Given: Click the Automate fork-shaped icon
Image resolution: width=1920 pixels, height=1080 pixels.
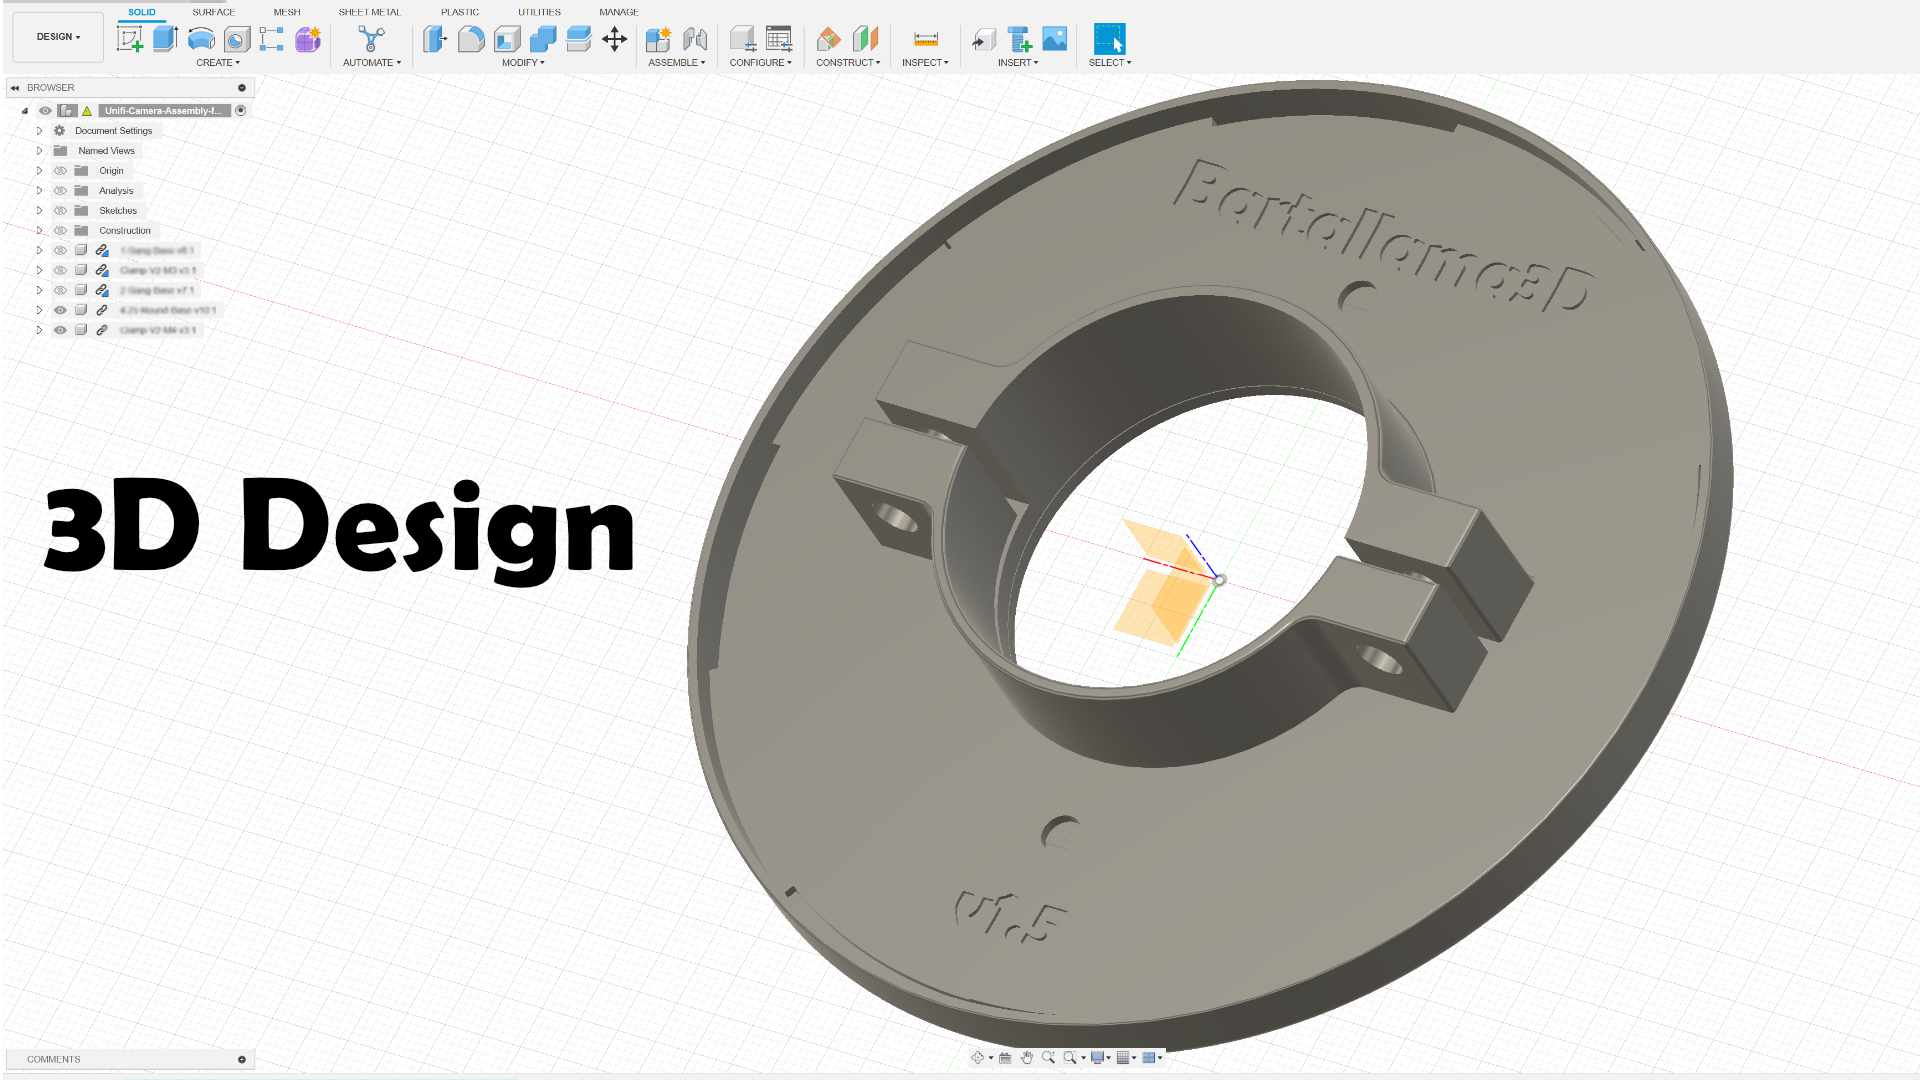Looking at the screenshot, I should 371,39.
